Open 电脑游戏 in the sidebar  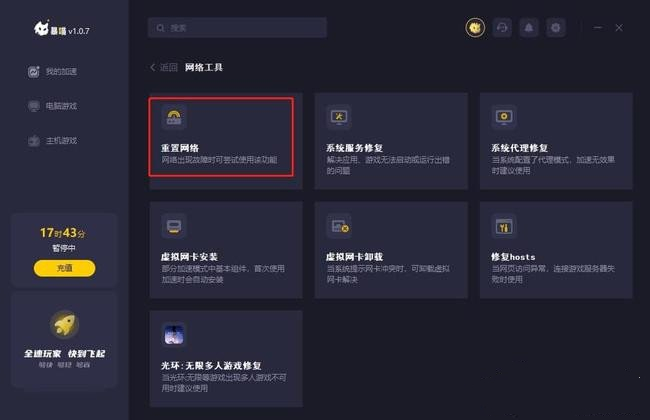pyautogui.click(x=53, y=106)
